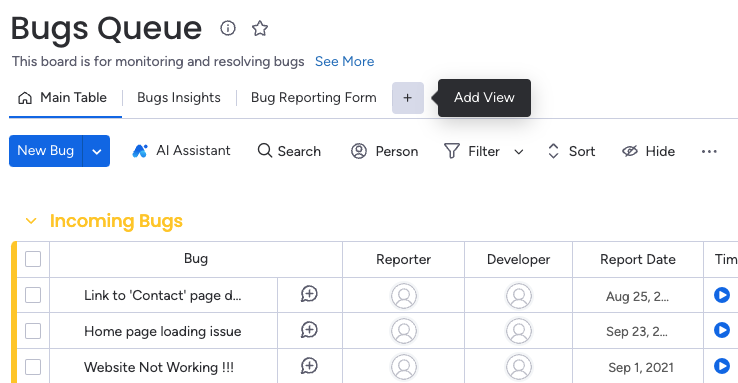Click the Bugs Queue board title
Viewport: 738px width, 383px height.
coord(106,29)
